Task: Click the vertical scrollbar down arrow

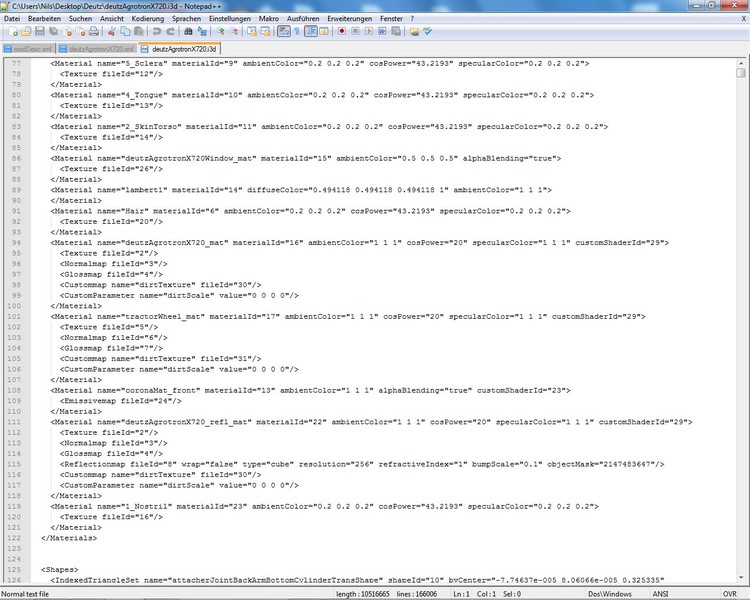Action: point(741,578)
